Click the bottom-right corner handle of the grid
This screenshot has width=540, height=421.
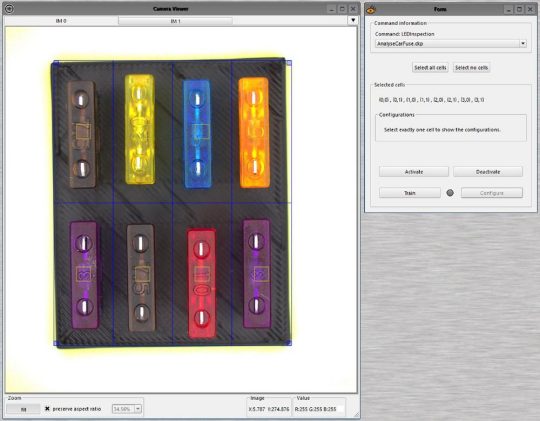[289, 343]
